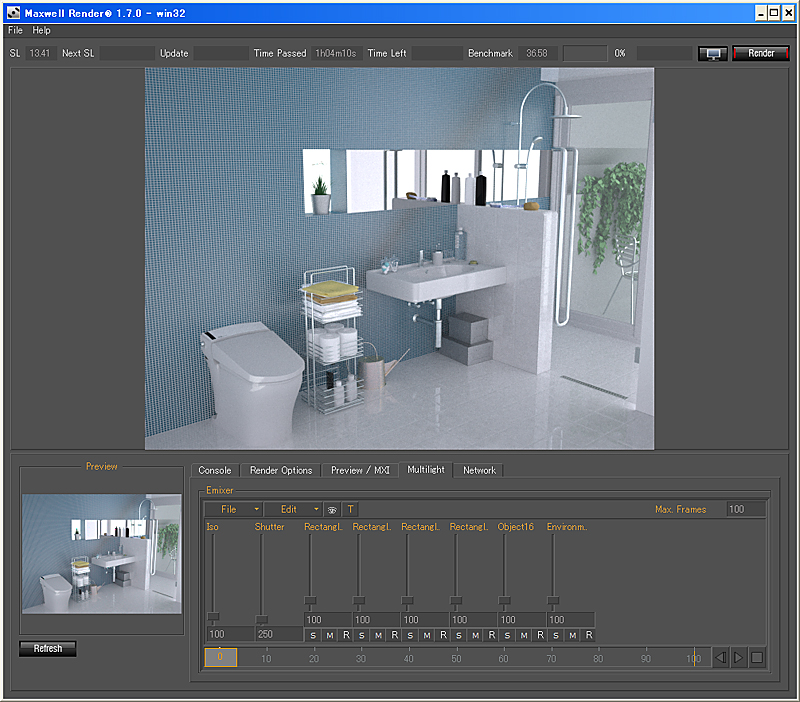
Task: Switch to the Render Options tab
Action: pyautogui.click(x=281, y=470)
